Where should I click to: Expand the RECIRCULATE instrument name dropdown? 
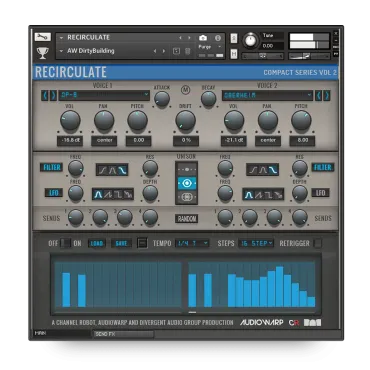click(x=61, y=38)
